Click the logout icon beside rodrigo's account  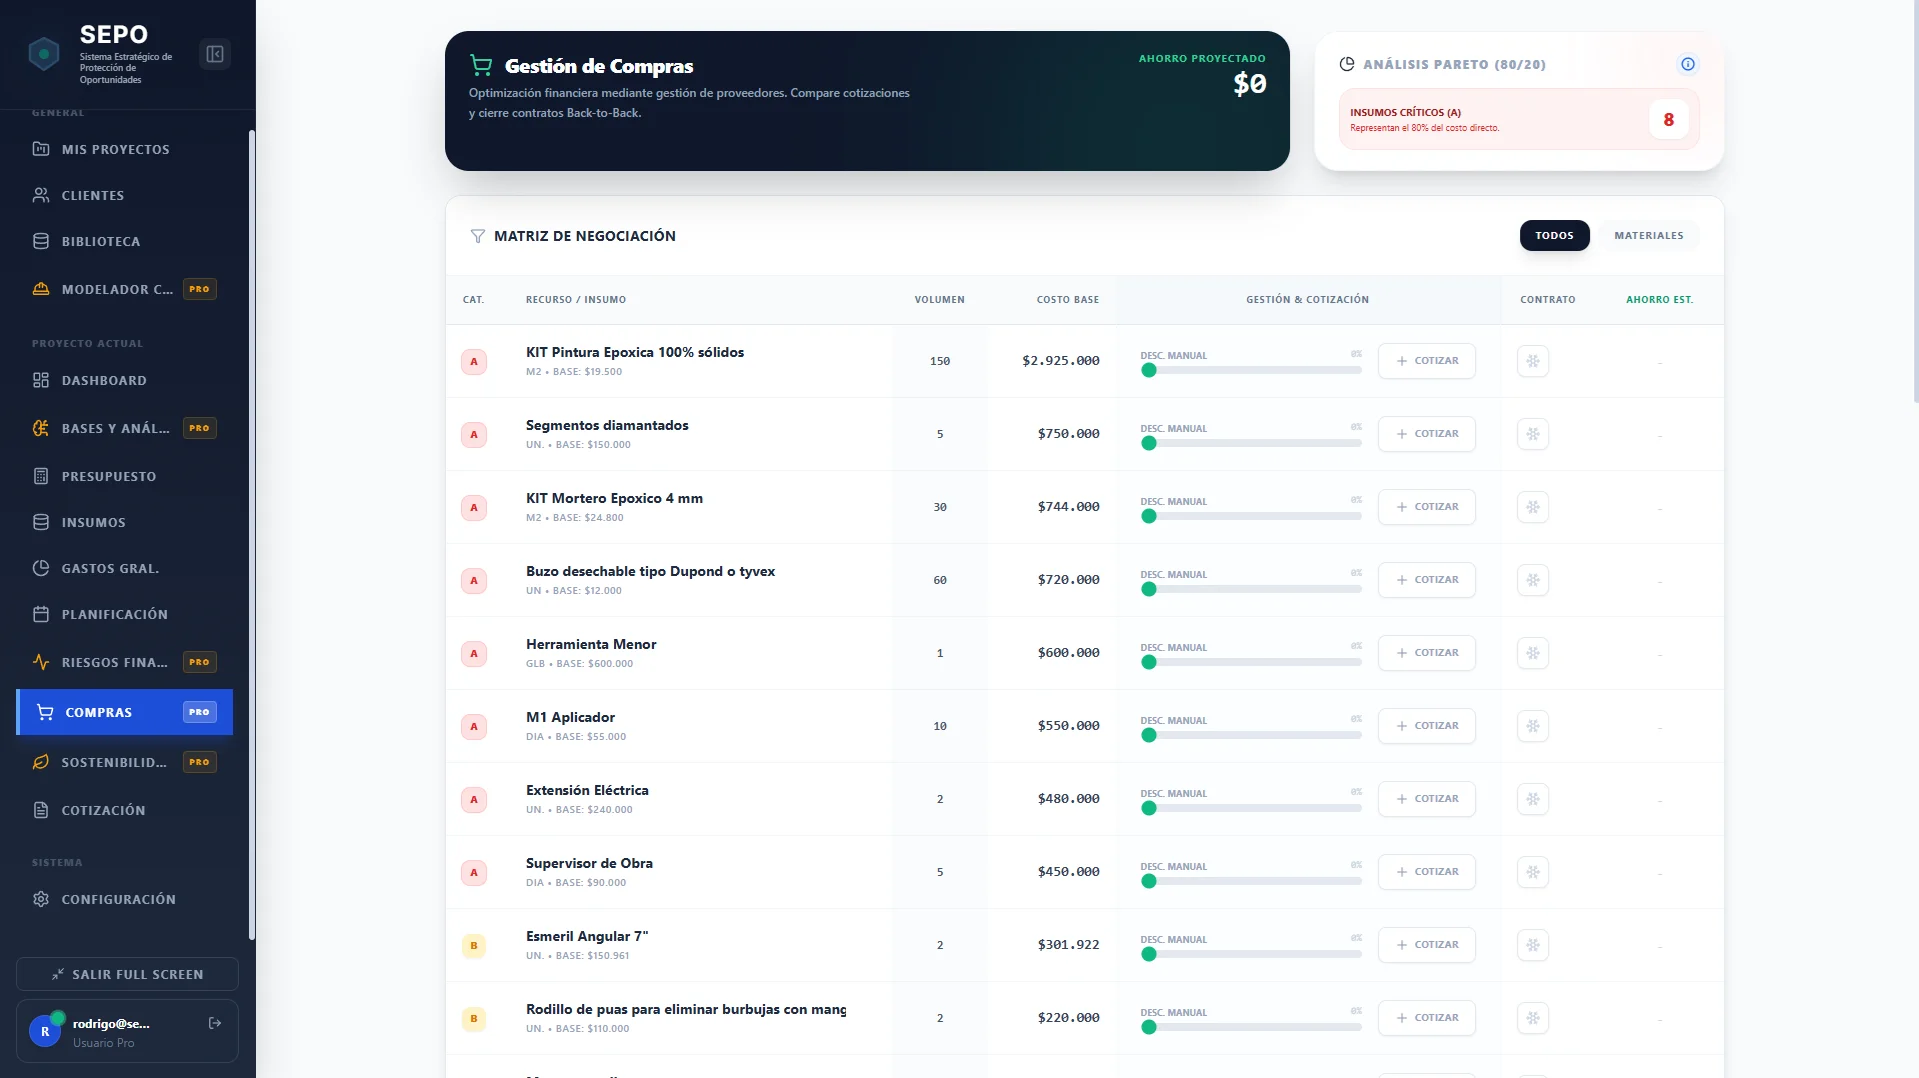tap(214, 1023)
